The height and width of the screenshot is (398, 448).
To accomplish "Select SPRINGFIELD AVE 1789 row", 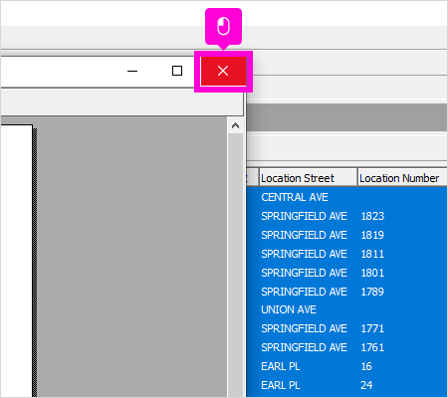I will coord(347,292).
